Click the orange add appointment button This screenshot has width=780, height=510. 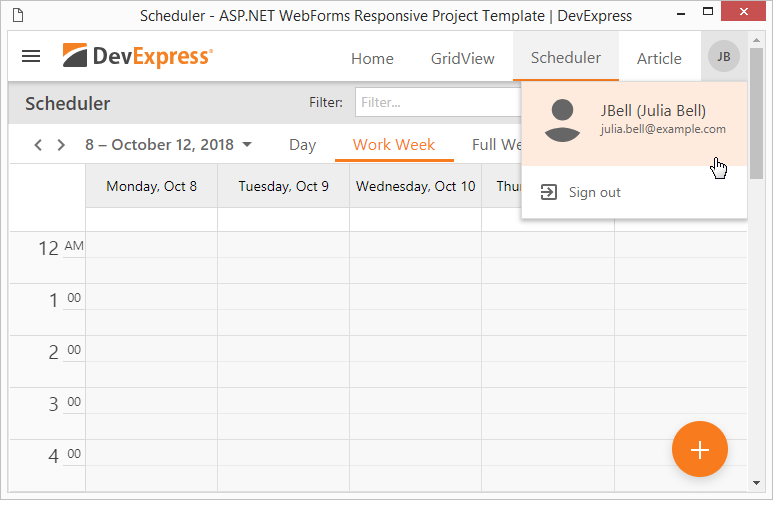click(x=699, y=450)
